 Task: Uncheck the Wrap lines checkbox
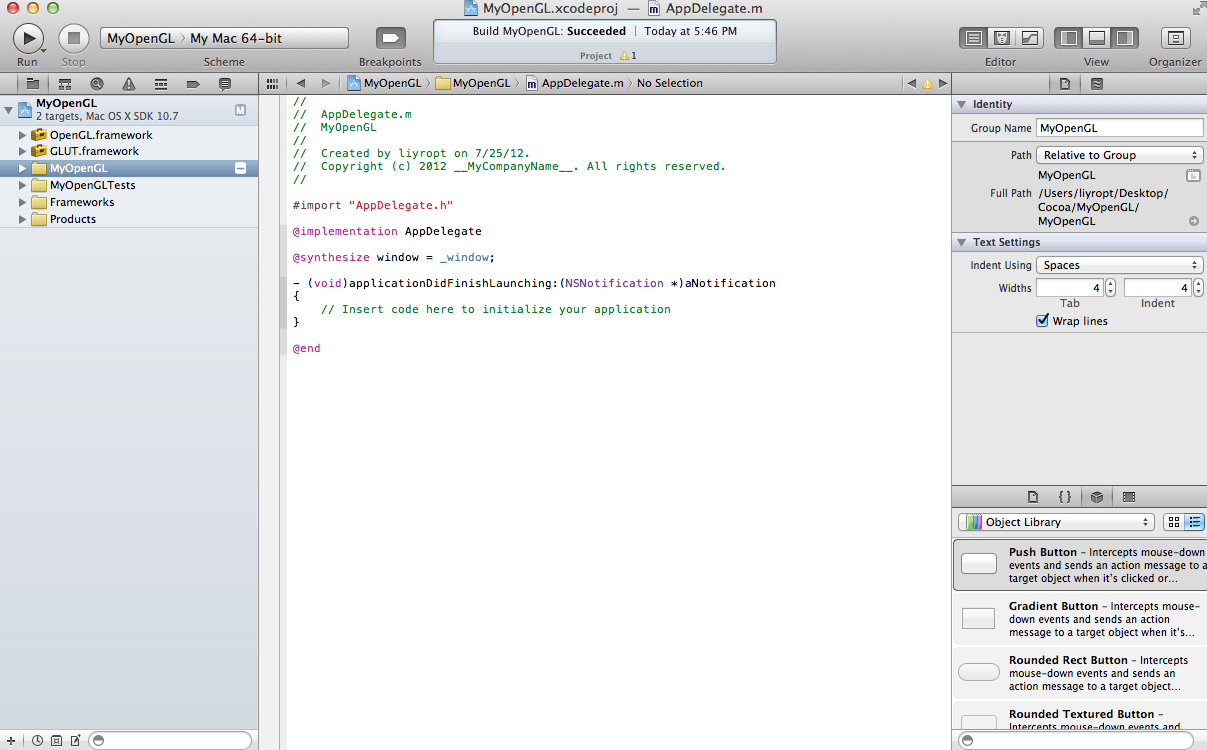coord(1043,321)
